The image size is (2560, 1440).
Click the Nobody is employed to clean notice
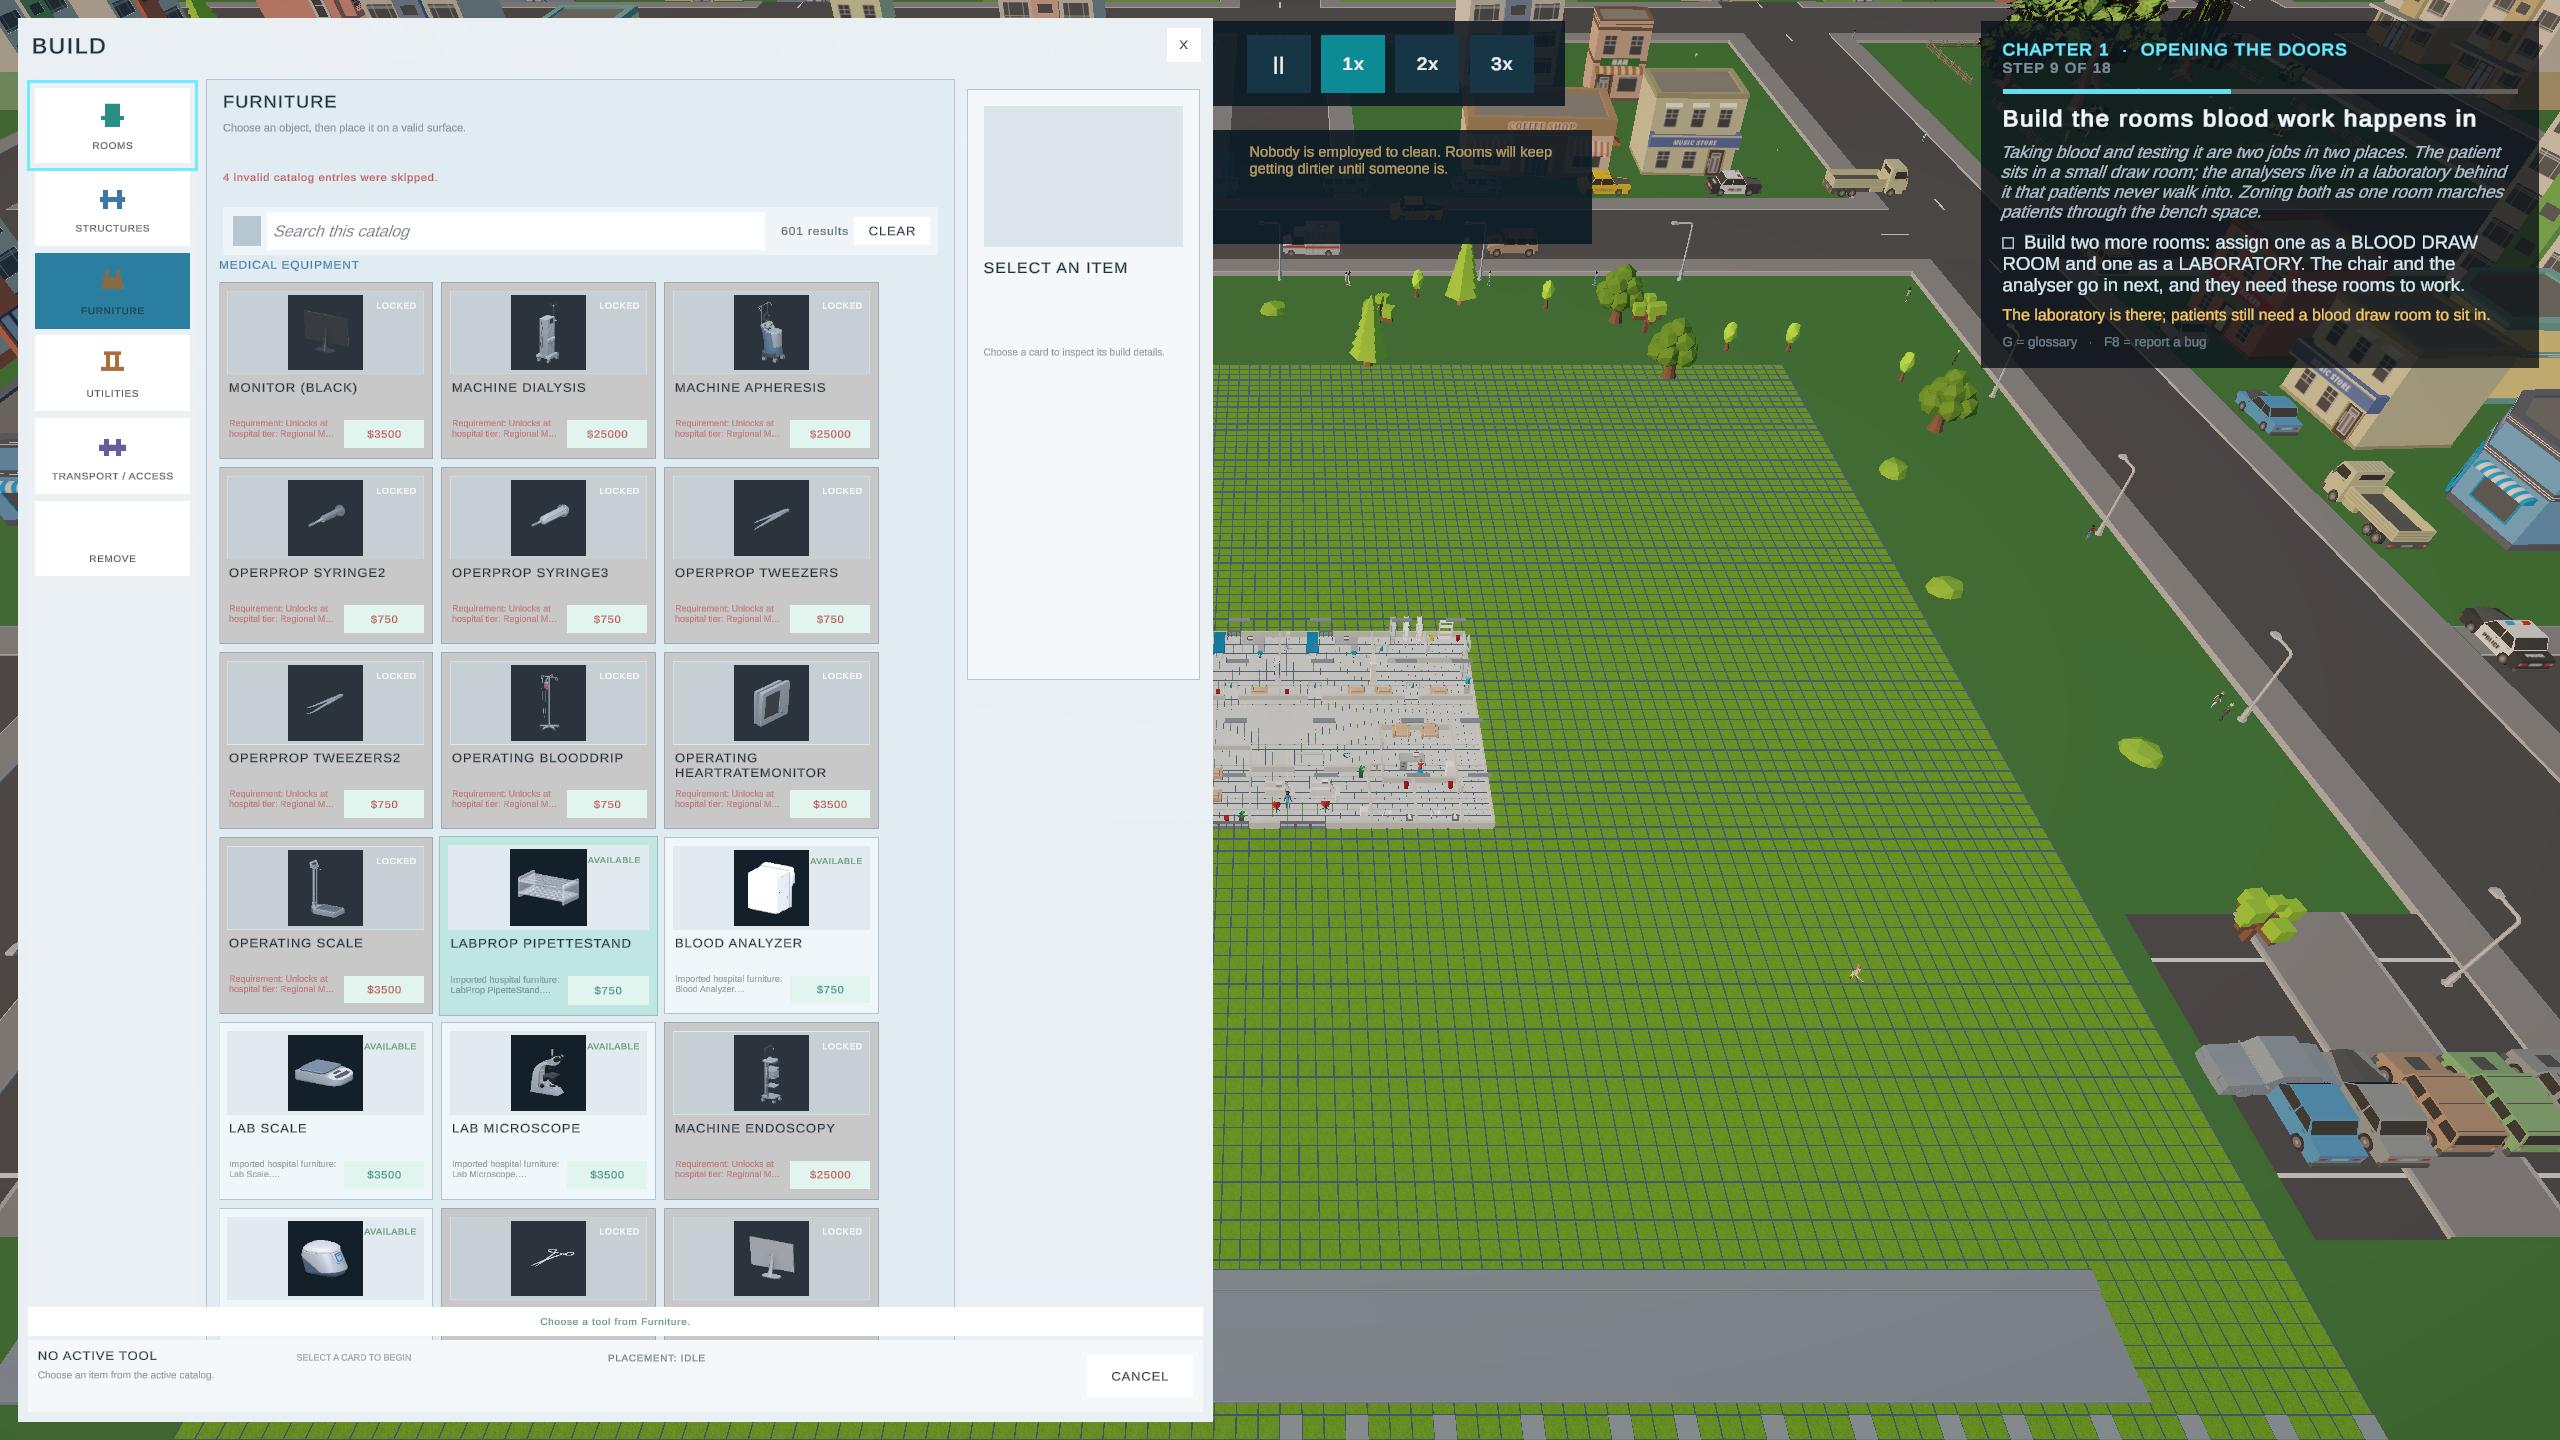tap(1400, 160)
